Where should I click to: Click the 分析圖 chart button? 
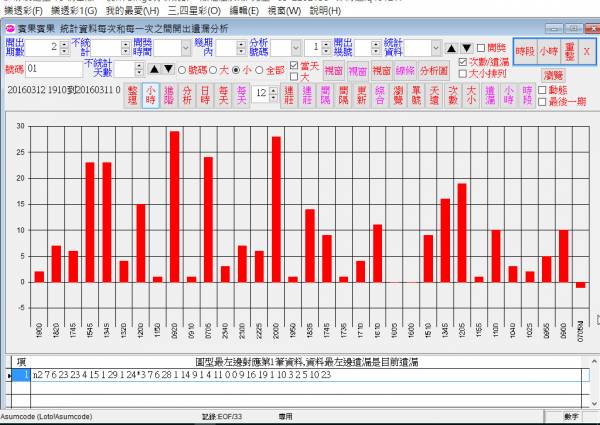(434, 71)
